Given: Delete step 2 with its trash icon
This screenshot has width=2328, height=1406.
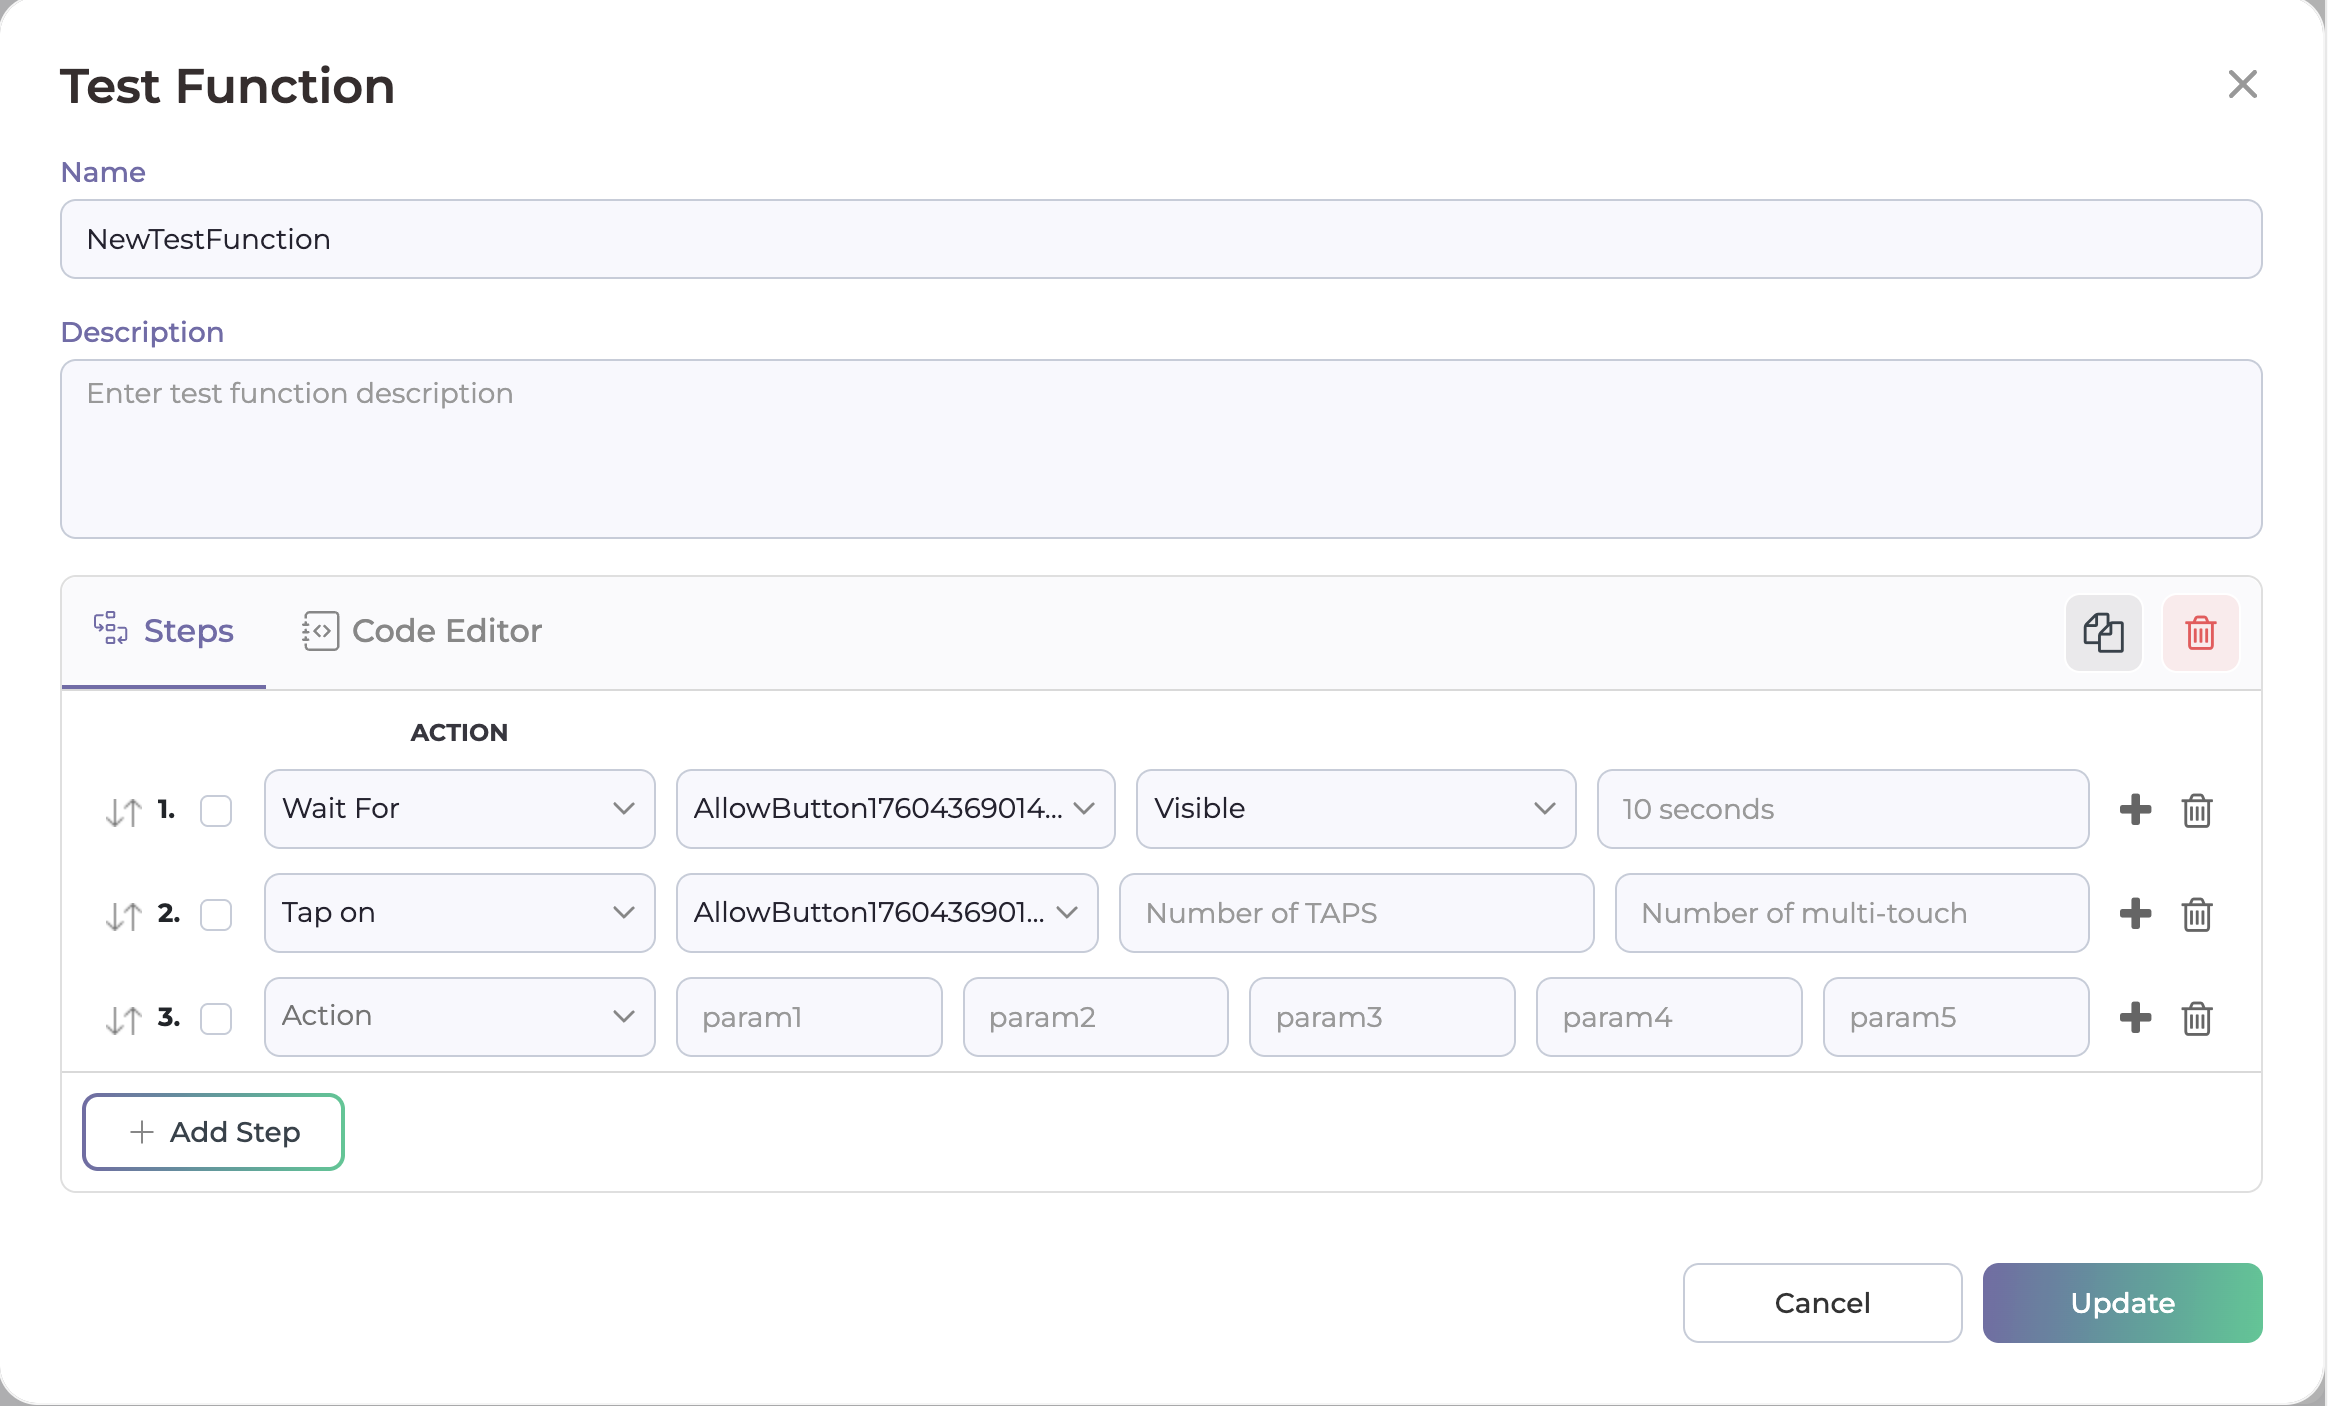Looking at the screenshot, I should click(x=2197, y=914).
